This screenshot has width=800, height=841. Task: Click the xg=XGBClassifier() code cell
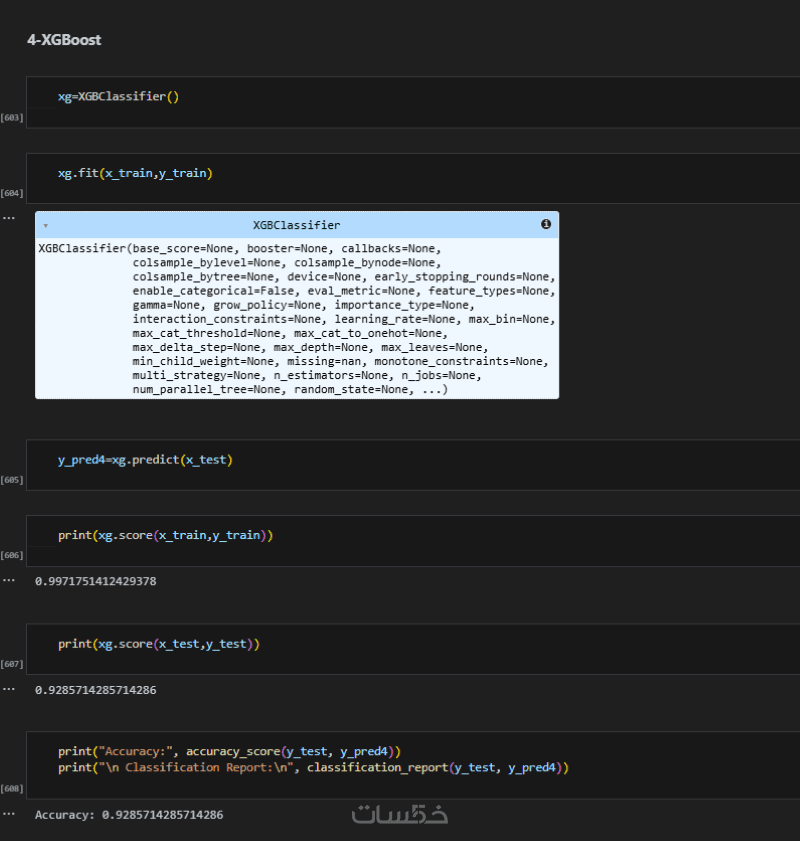[x=413, y=102]
